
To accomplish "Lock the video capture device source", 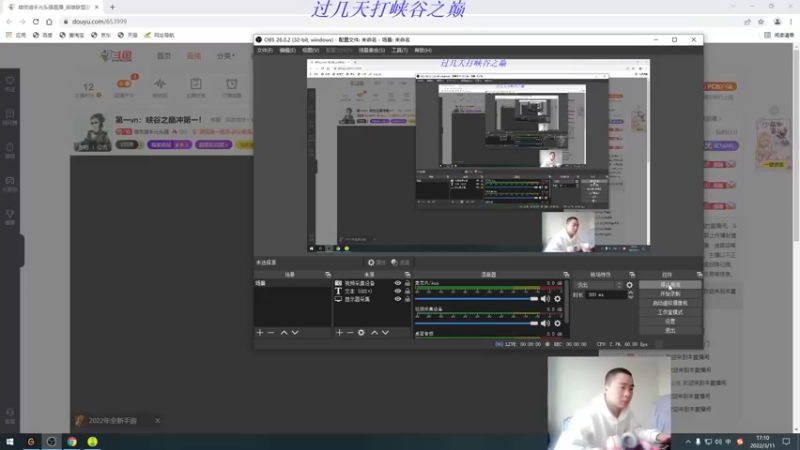I will pos(407,283).
